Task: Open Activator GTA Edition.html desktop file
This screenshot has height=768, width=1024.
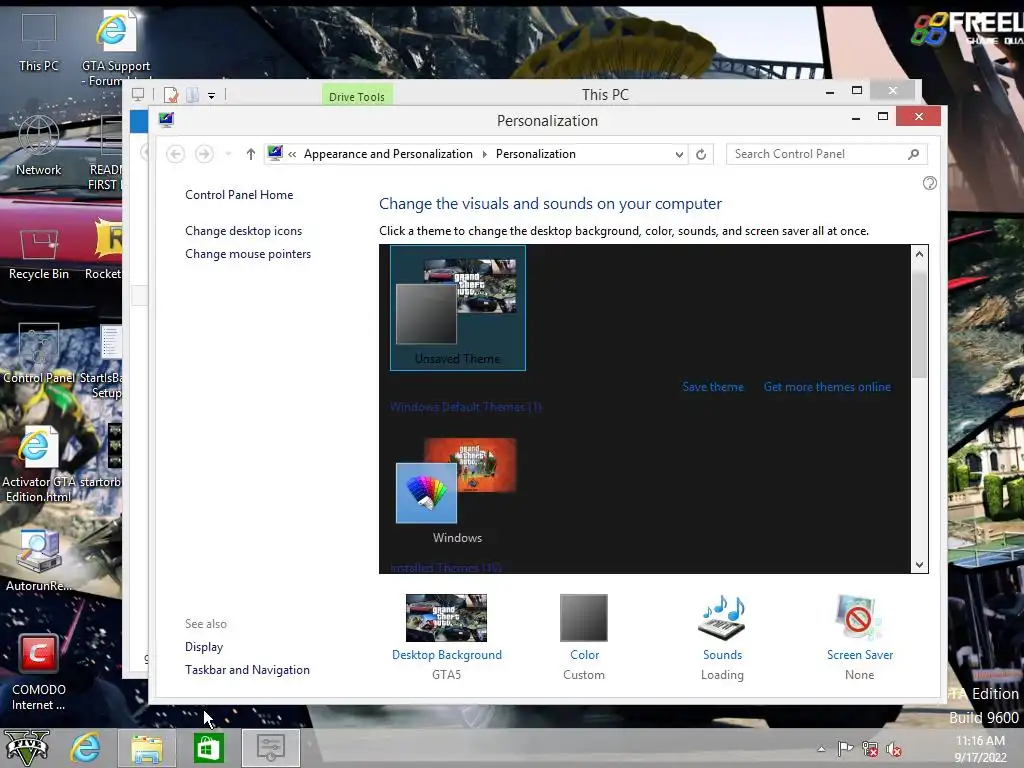Action: click(x=37, y=464)
